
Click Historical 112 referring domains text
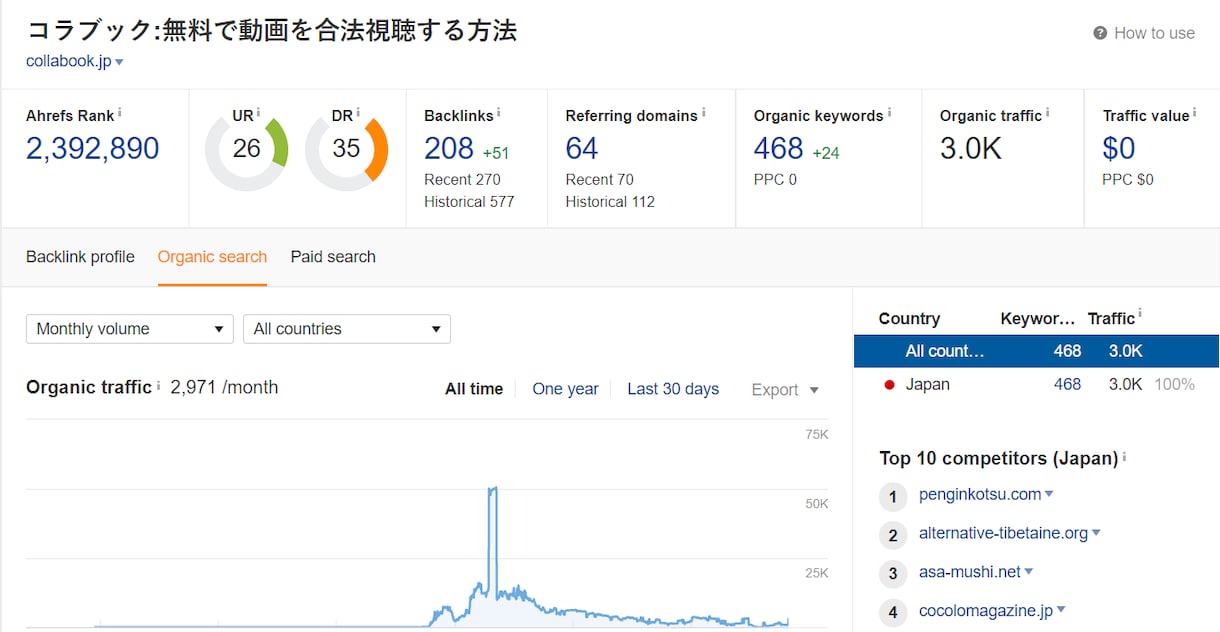tap(610, 202)
